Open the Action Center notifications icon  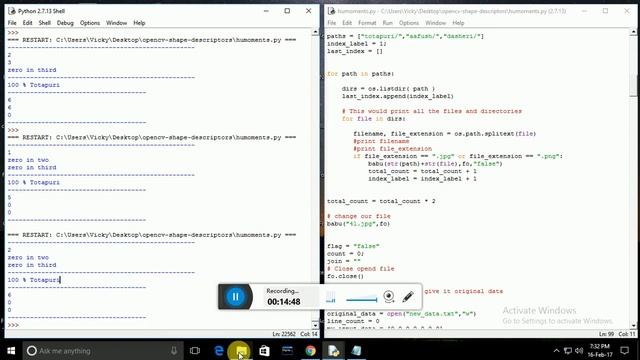(624, 351)
